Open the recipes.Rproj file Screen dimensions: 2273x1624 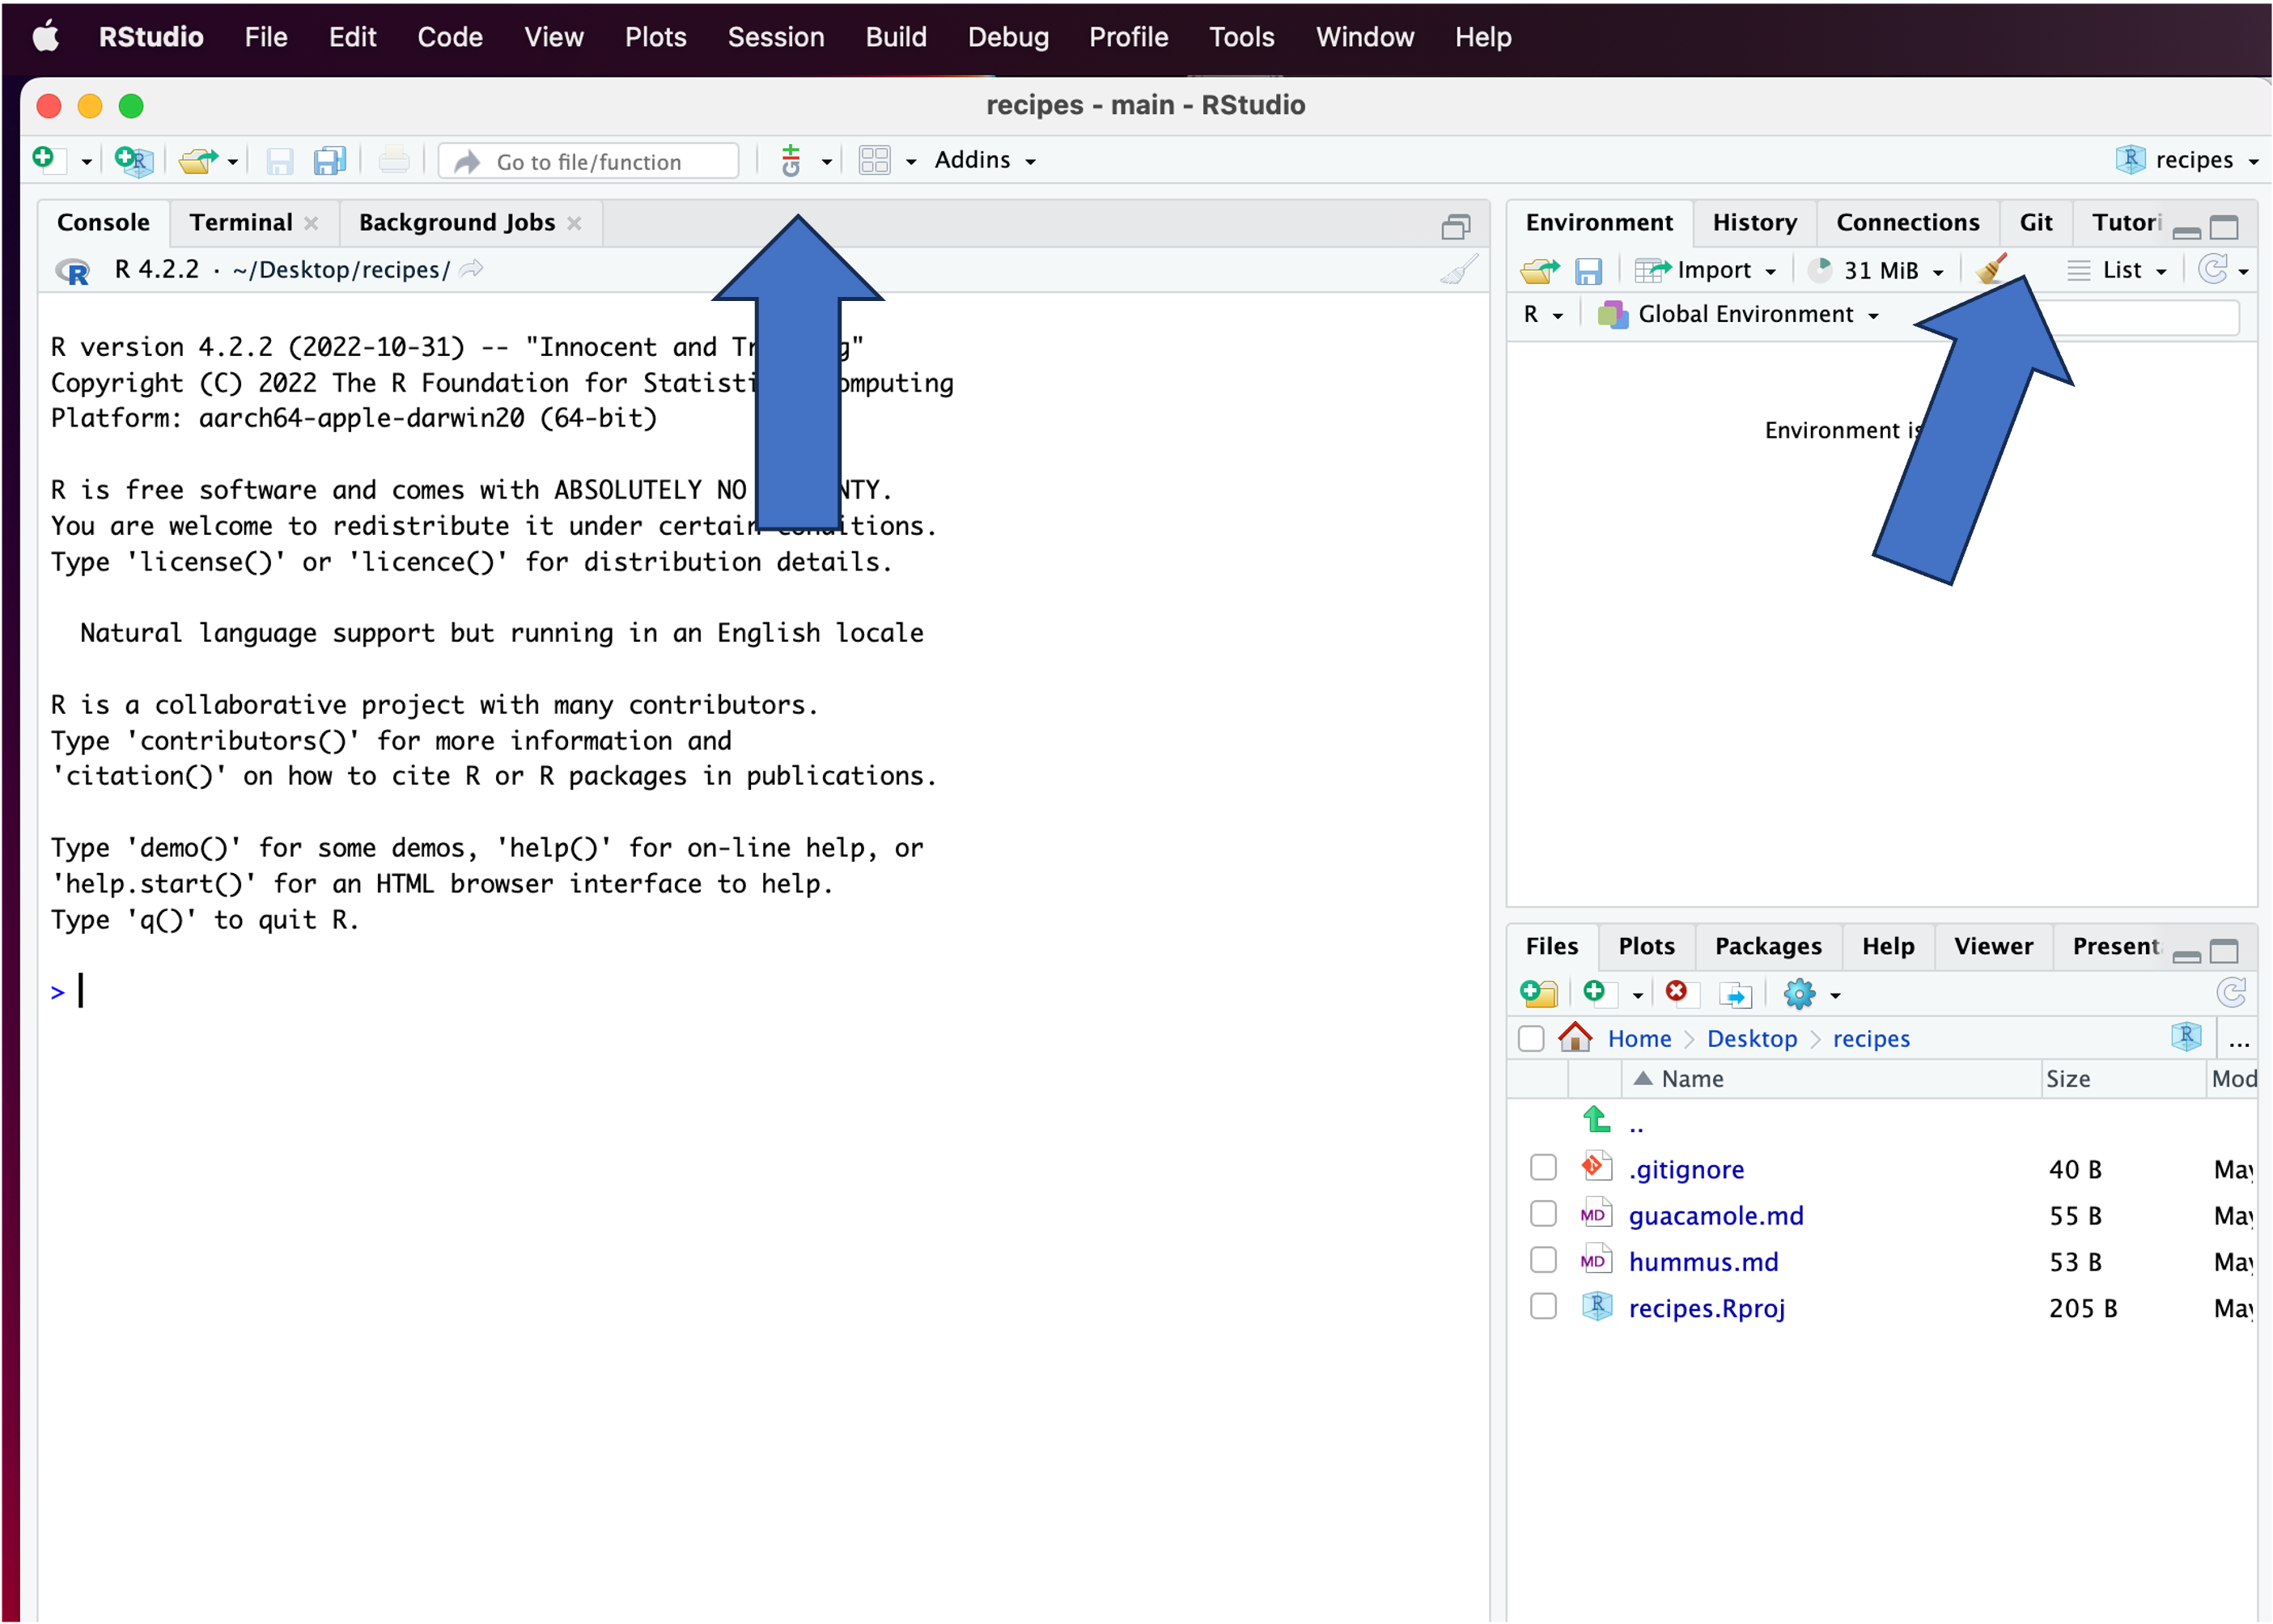[x=1706, y=1307]
